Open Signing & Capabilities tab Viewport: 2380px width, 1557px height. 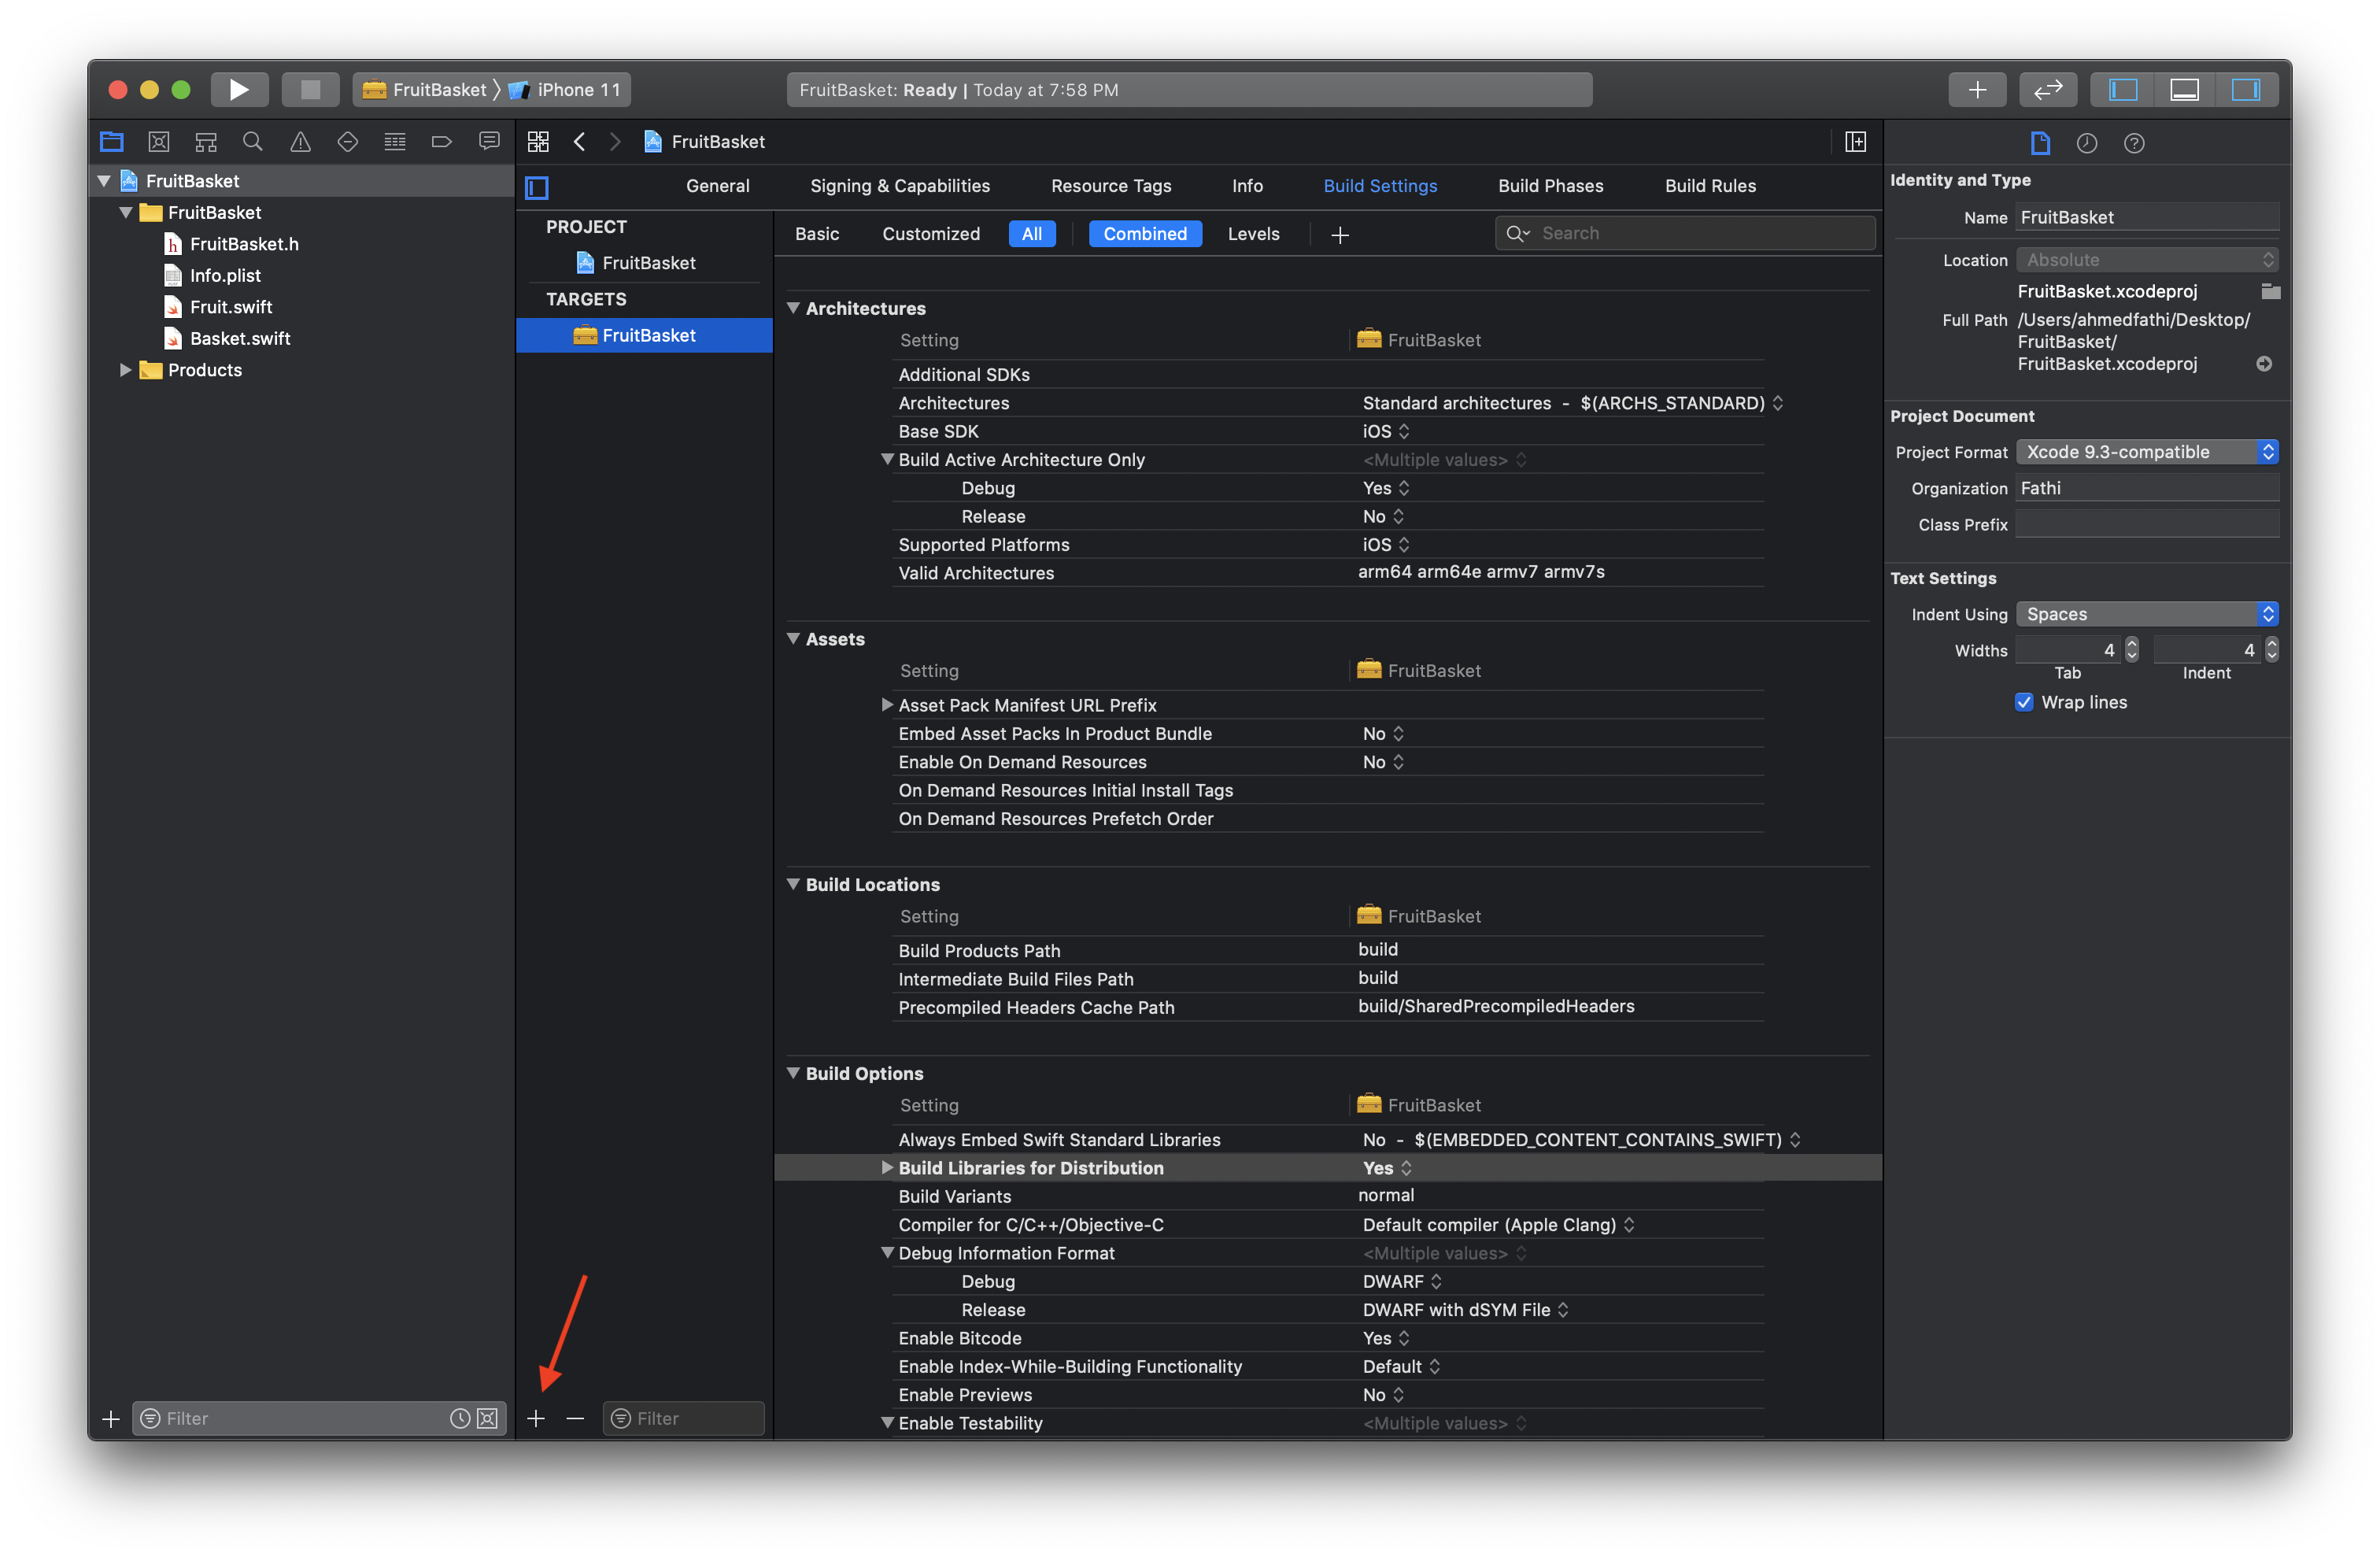click(900, 186)
